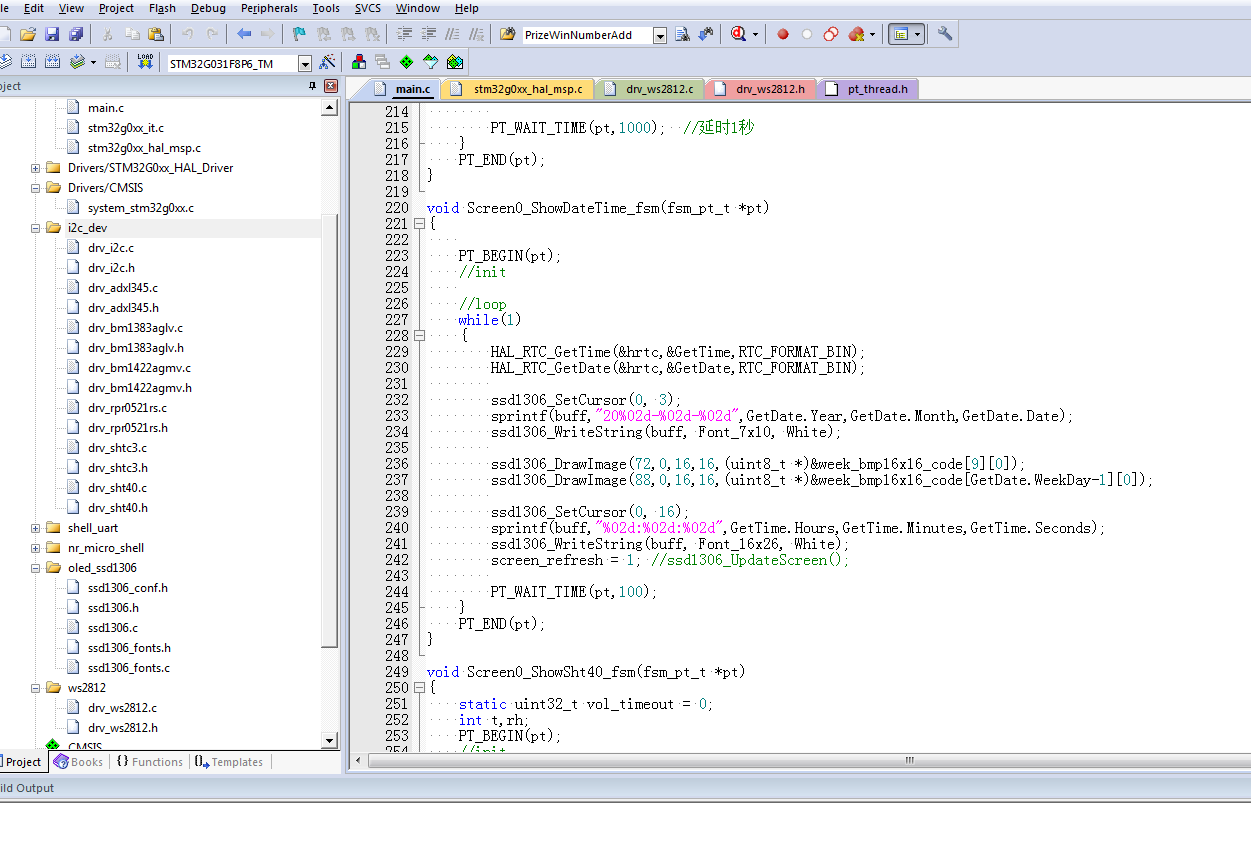Insert a breakpoint with the red dot icon
This screenshot has width=1251, height=841.
[783, 34]
